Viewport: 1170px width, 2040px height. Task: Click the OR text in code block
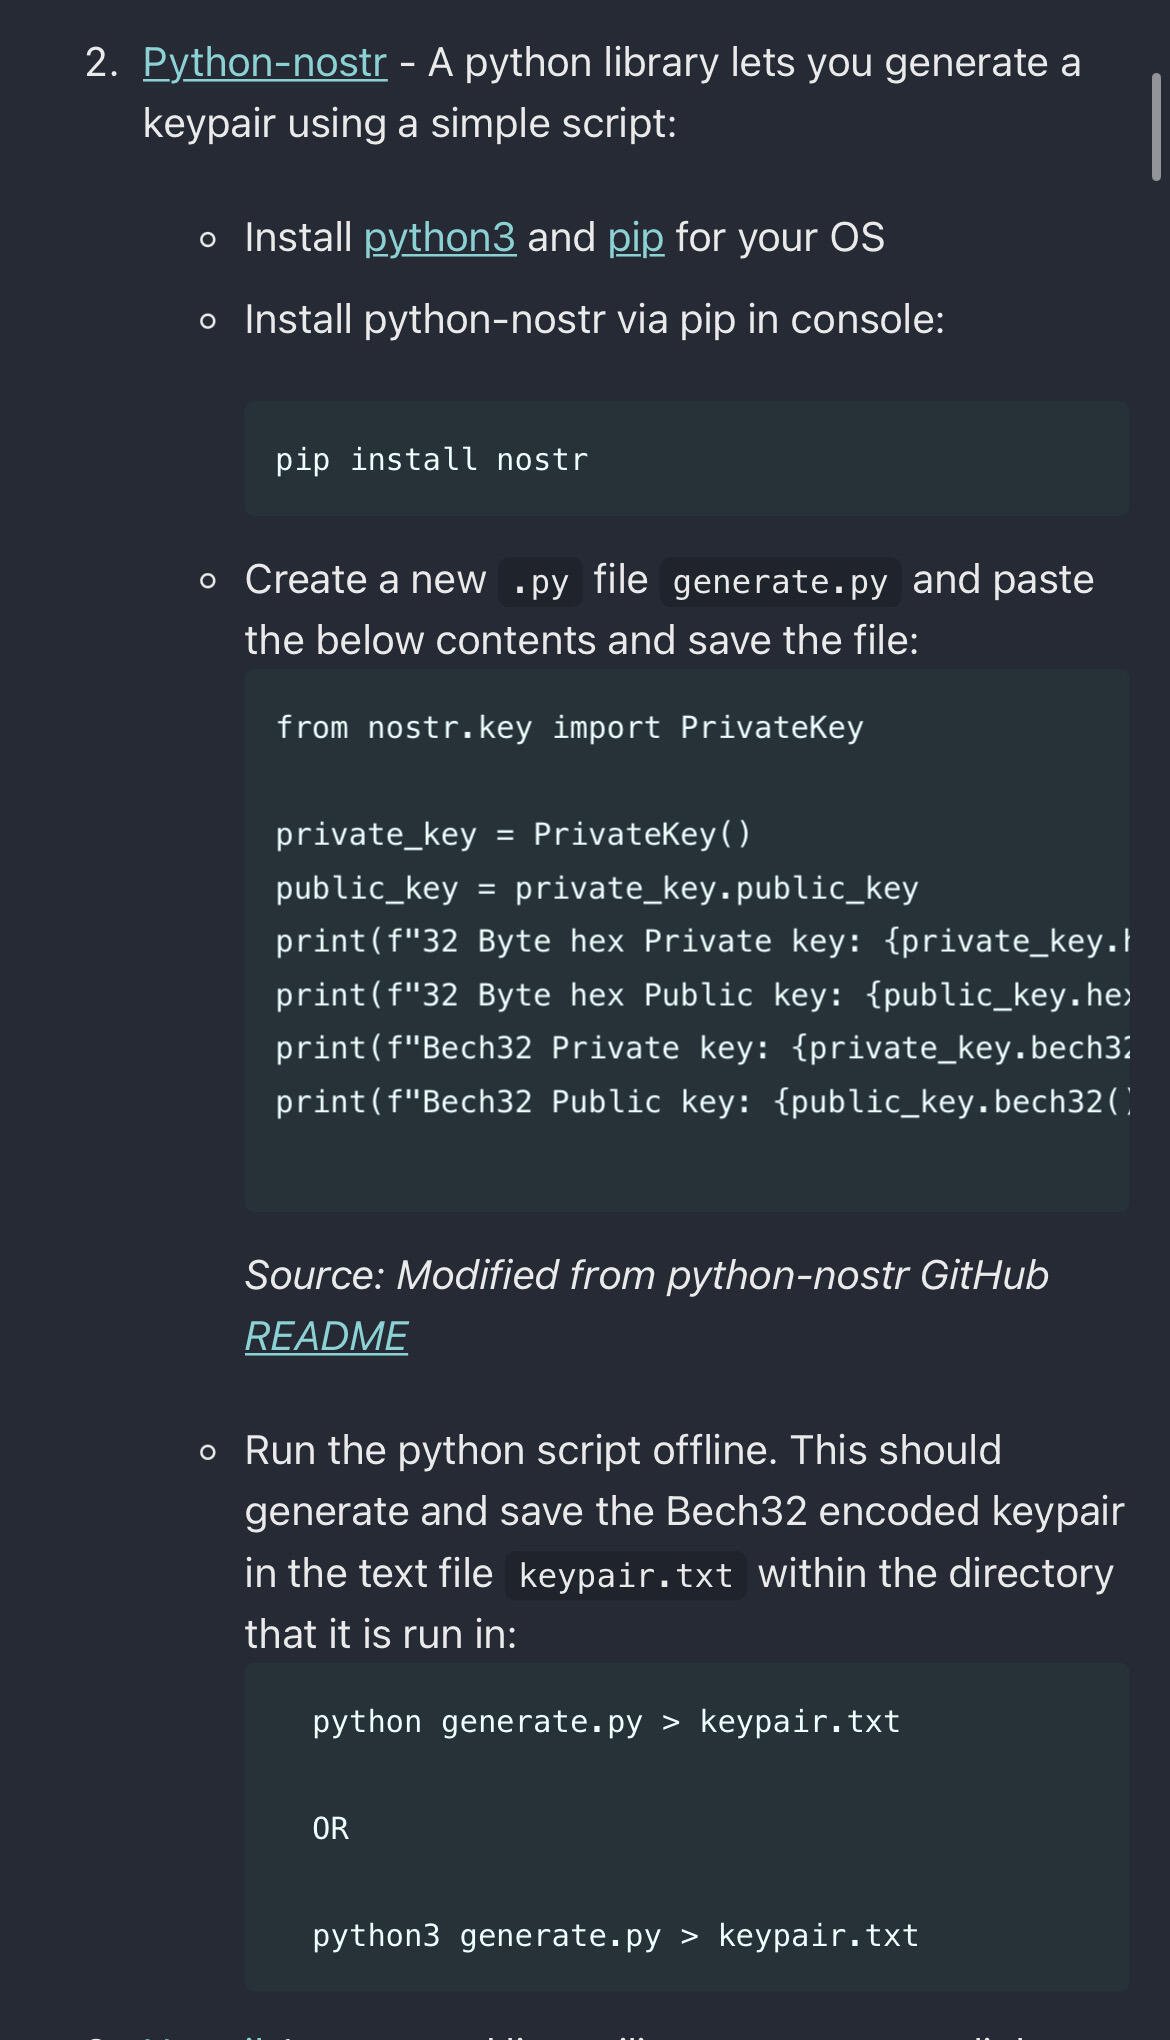[331, 1829]
